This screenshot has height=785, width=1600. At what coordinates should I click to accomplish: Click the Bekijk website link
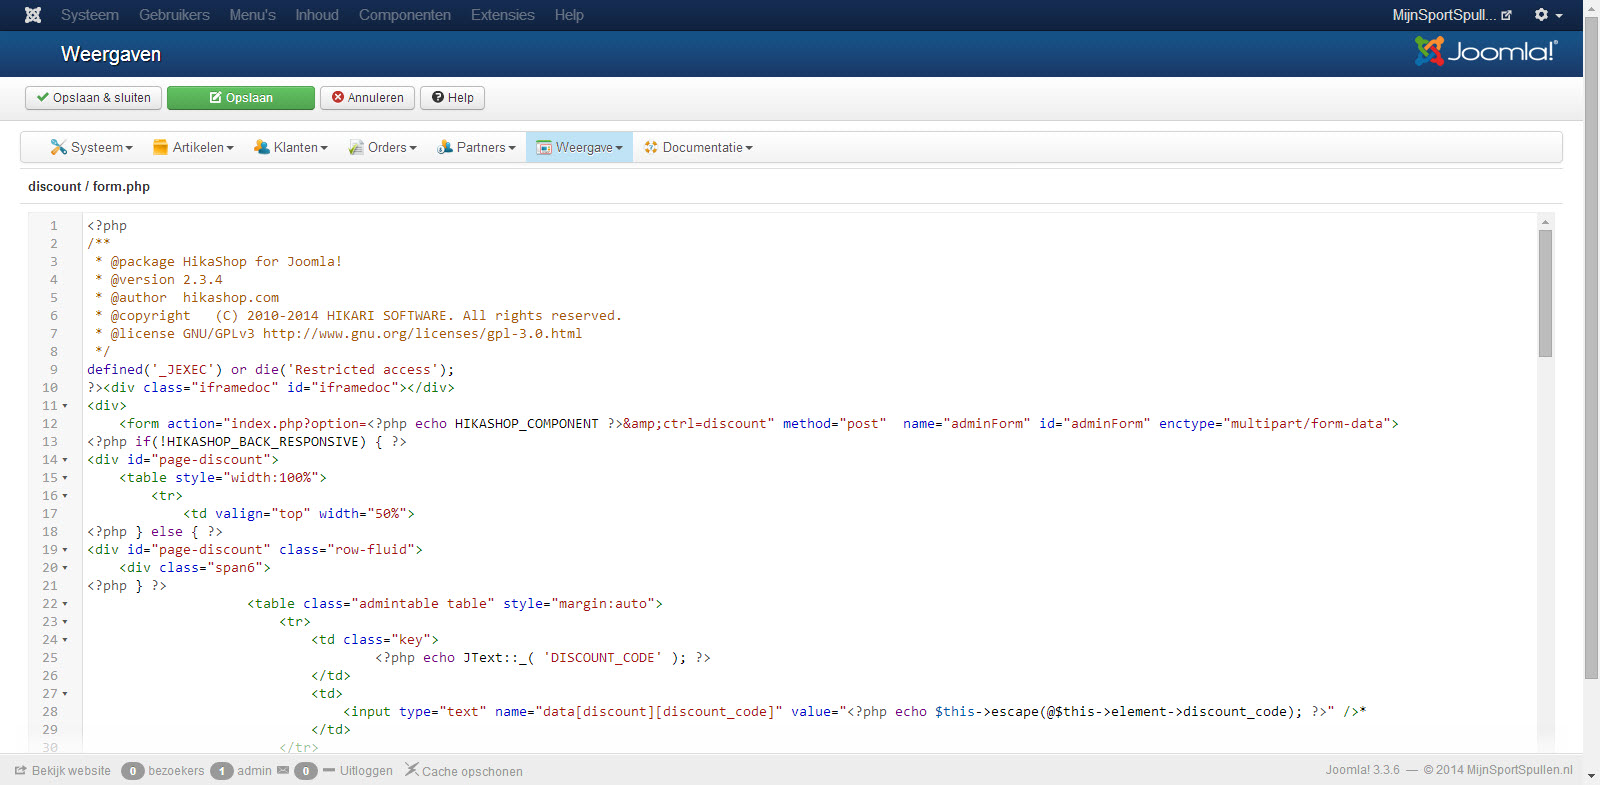[x=63, y=771]
